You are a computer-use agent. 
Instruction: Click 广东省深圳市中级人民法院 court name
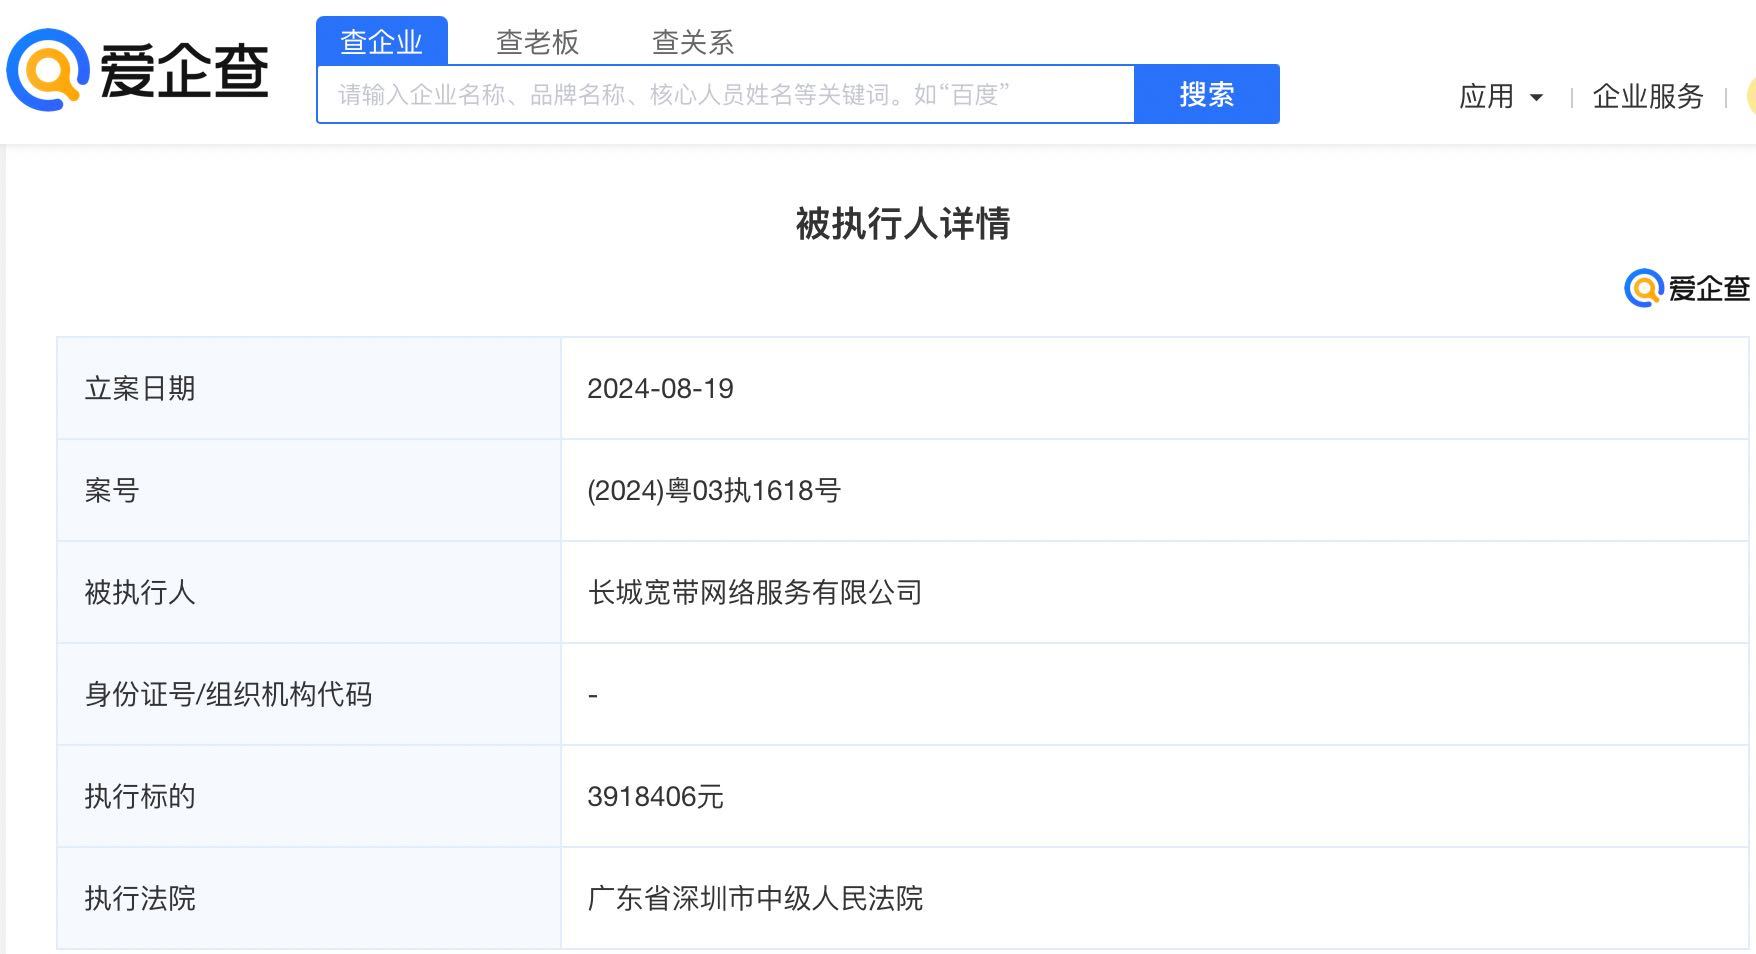[755, 898]
